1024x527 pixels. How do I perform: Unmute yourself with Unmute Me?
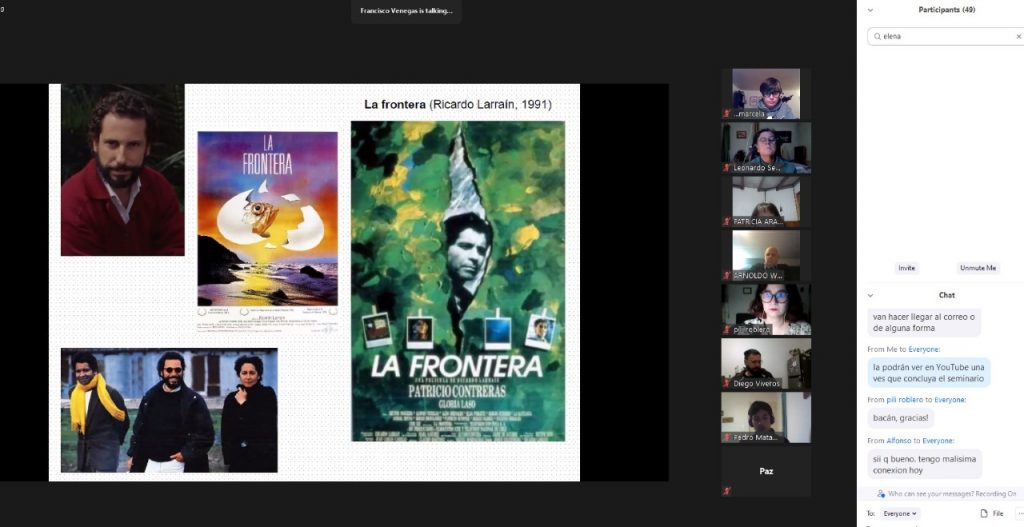pyautogui.click(x=978, y=268)
